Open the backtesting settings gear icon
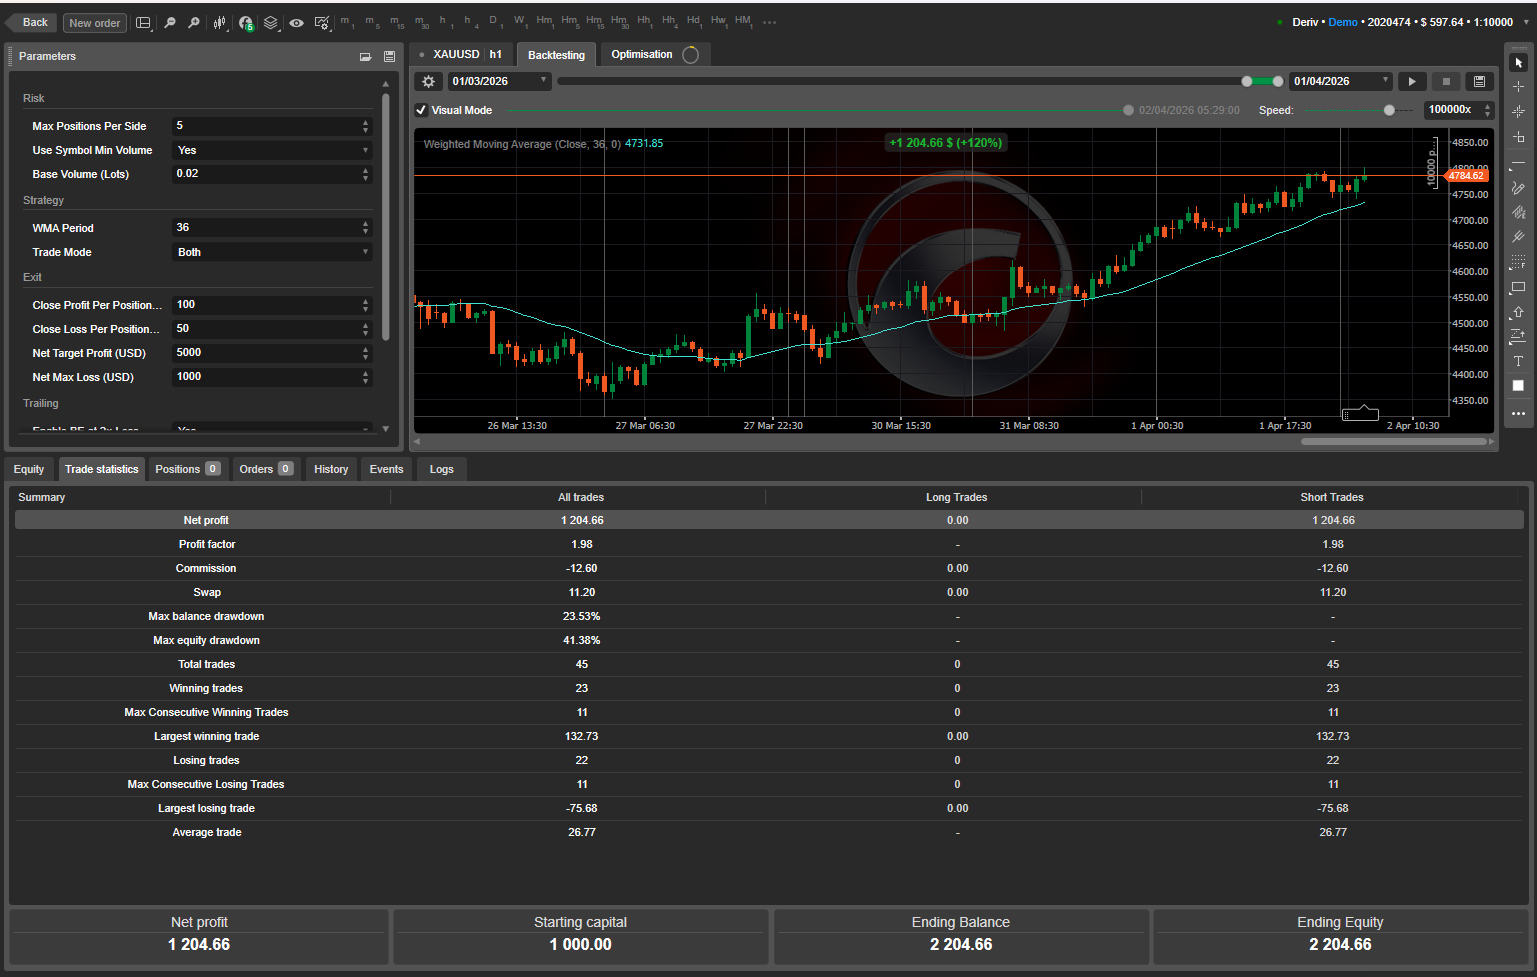The image size is (1537, 977). tap(428, 81)
